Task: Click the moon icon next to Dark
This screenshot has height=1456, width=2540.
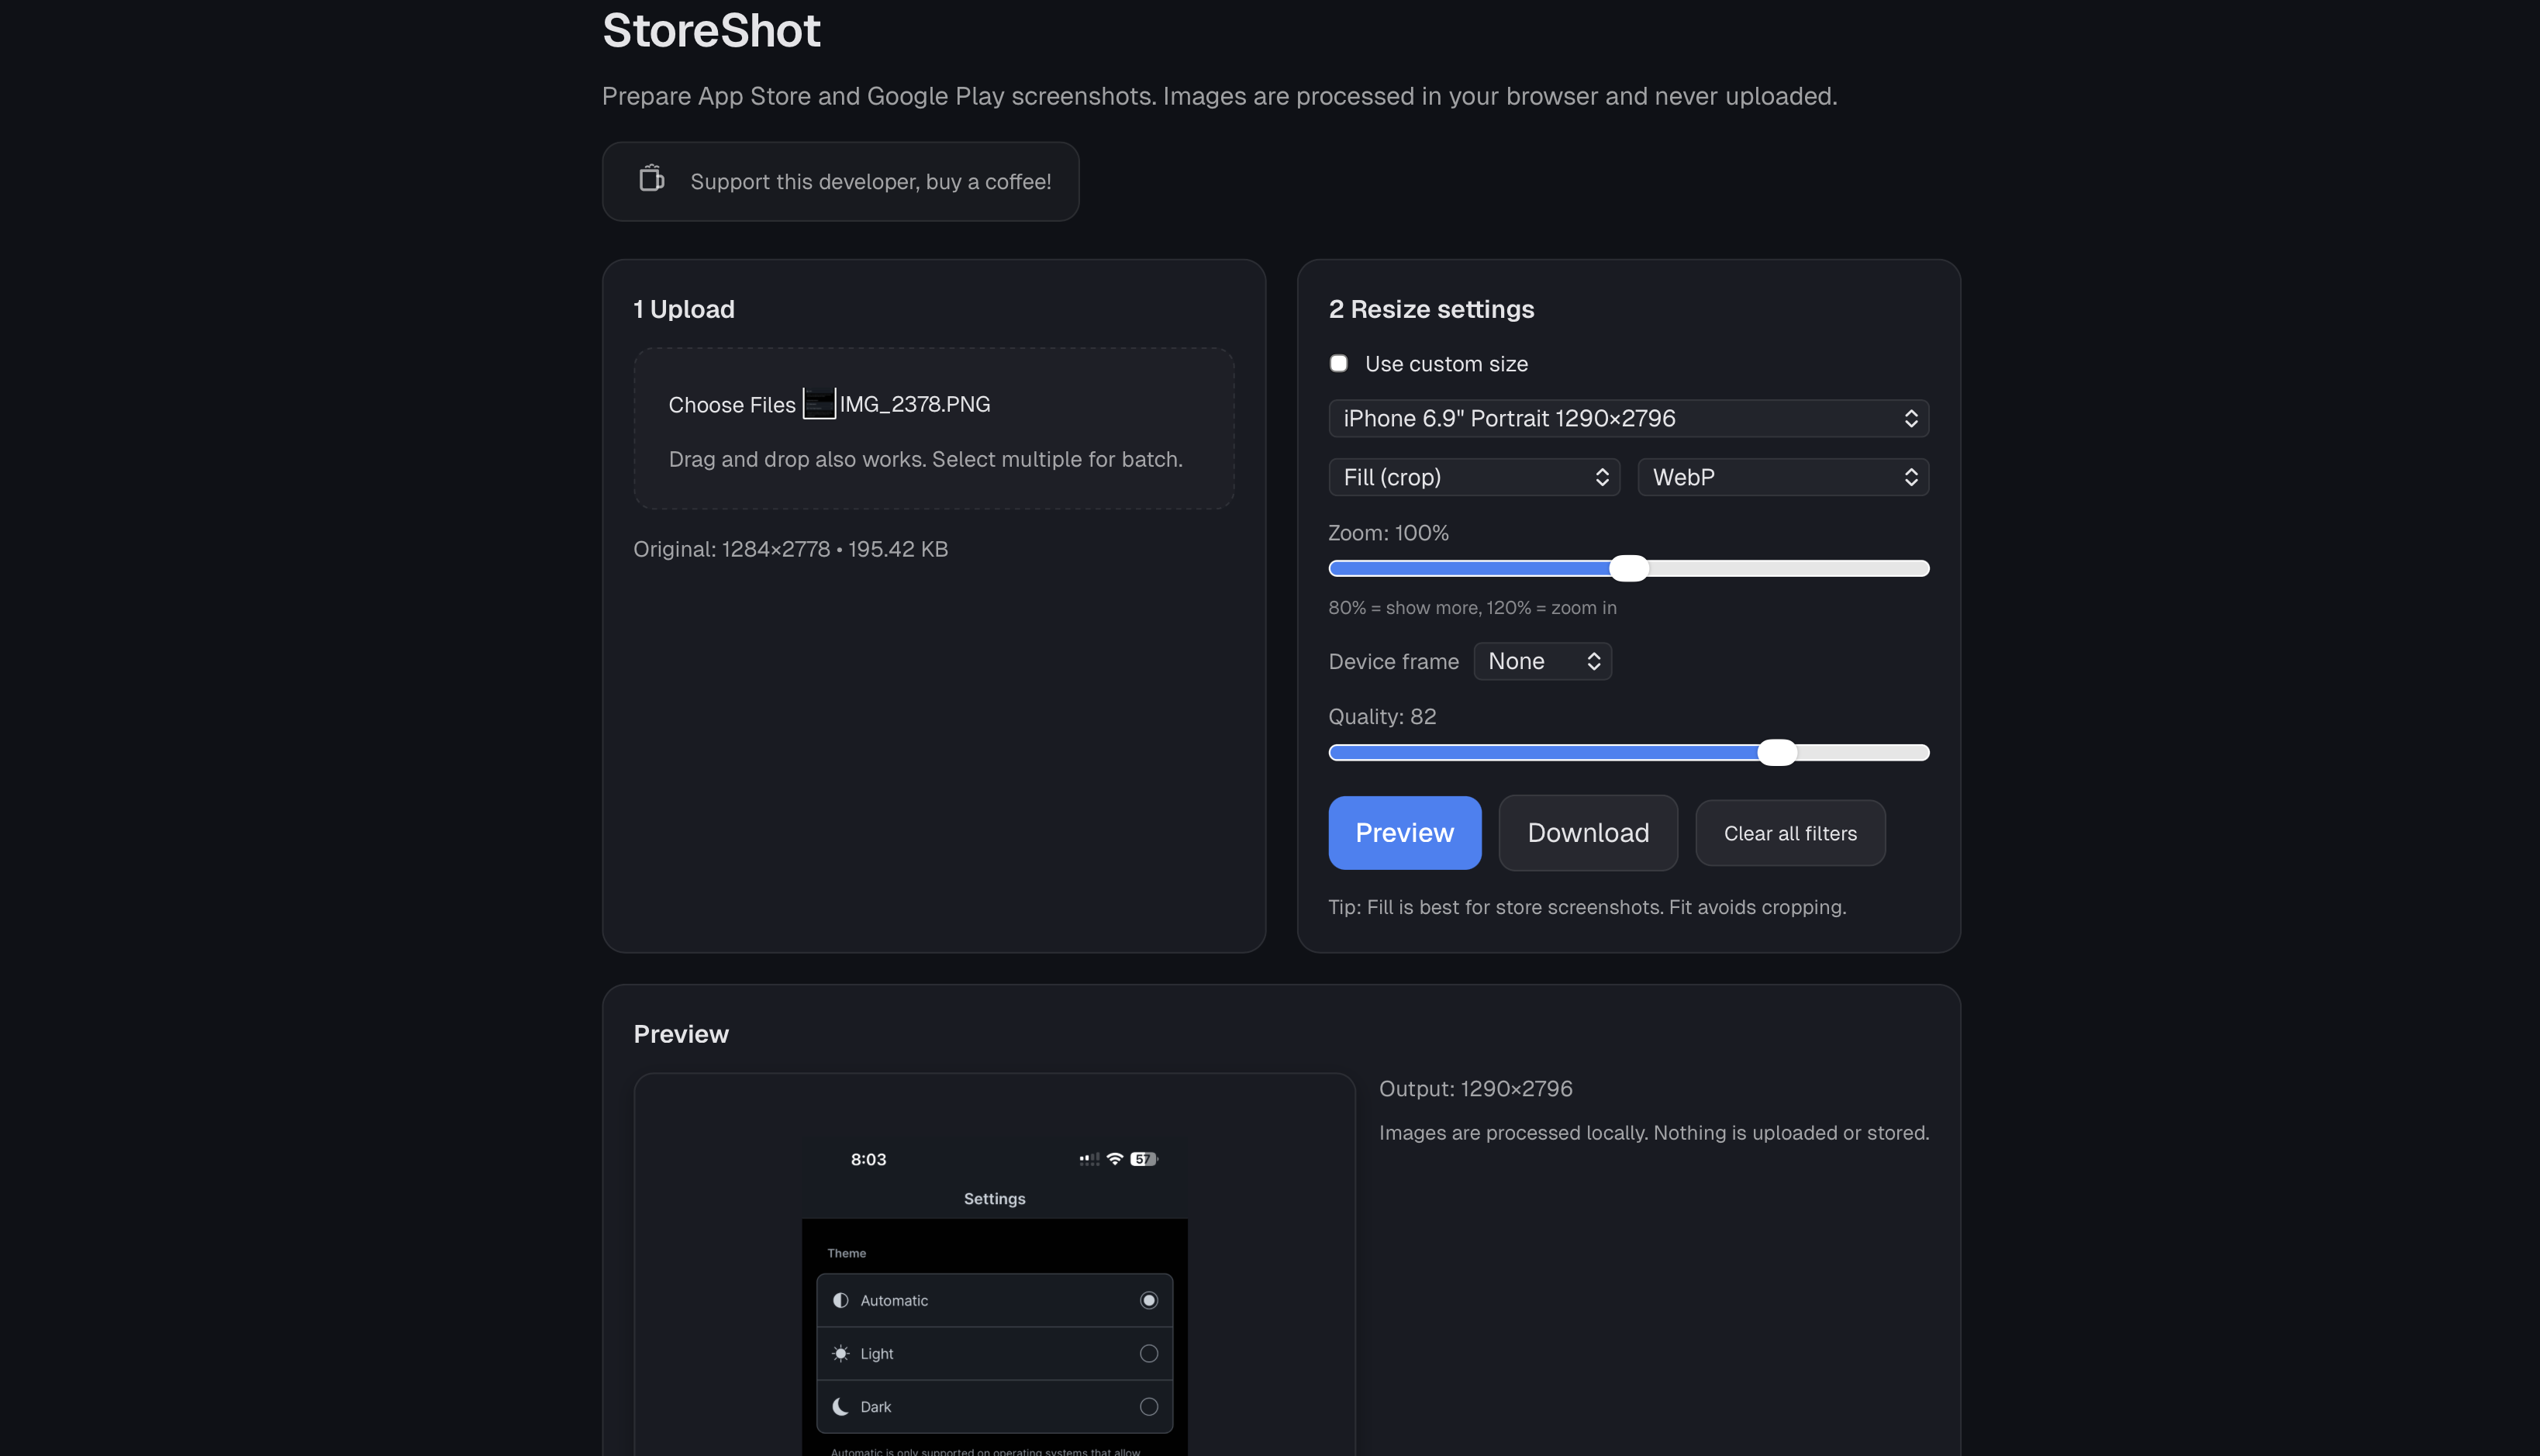Action: [840, 1406]
